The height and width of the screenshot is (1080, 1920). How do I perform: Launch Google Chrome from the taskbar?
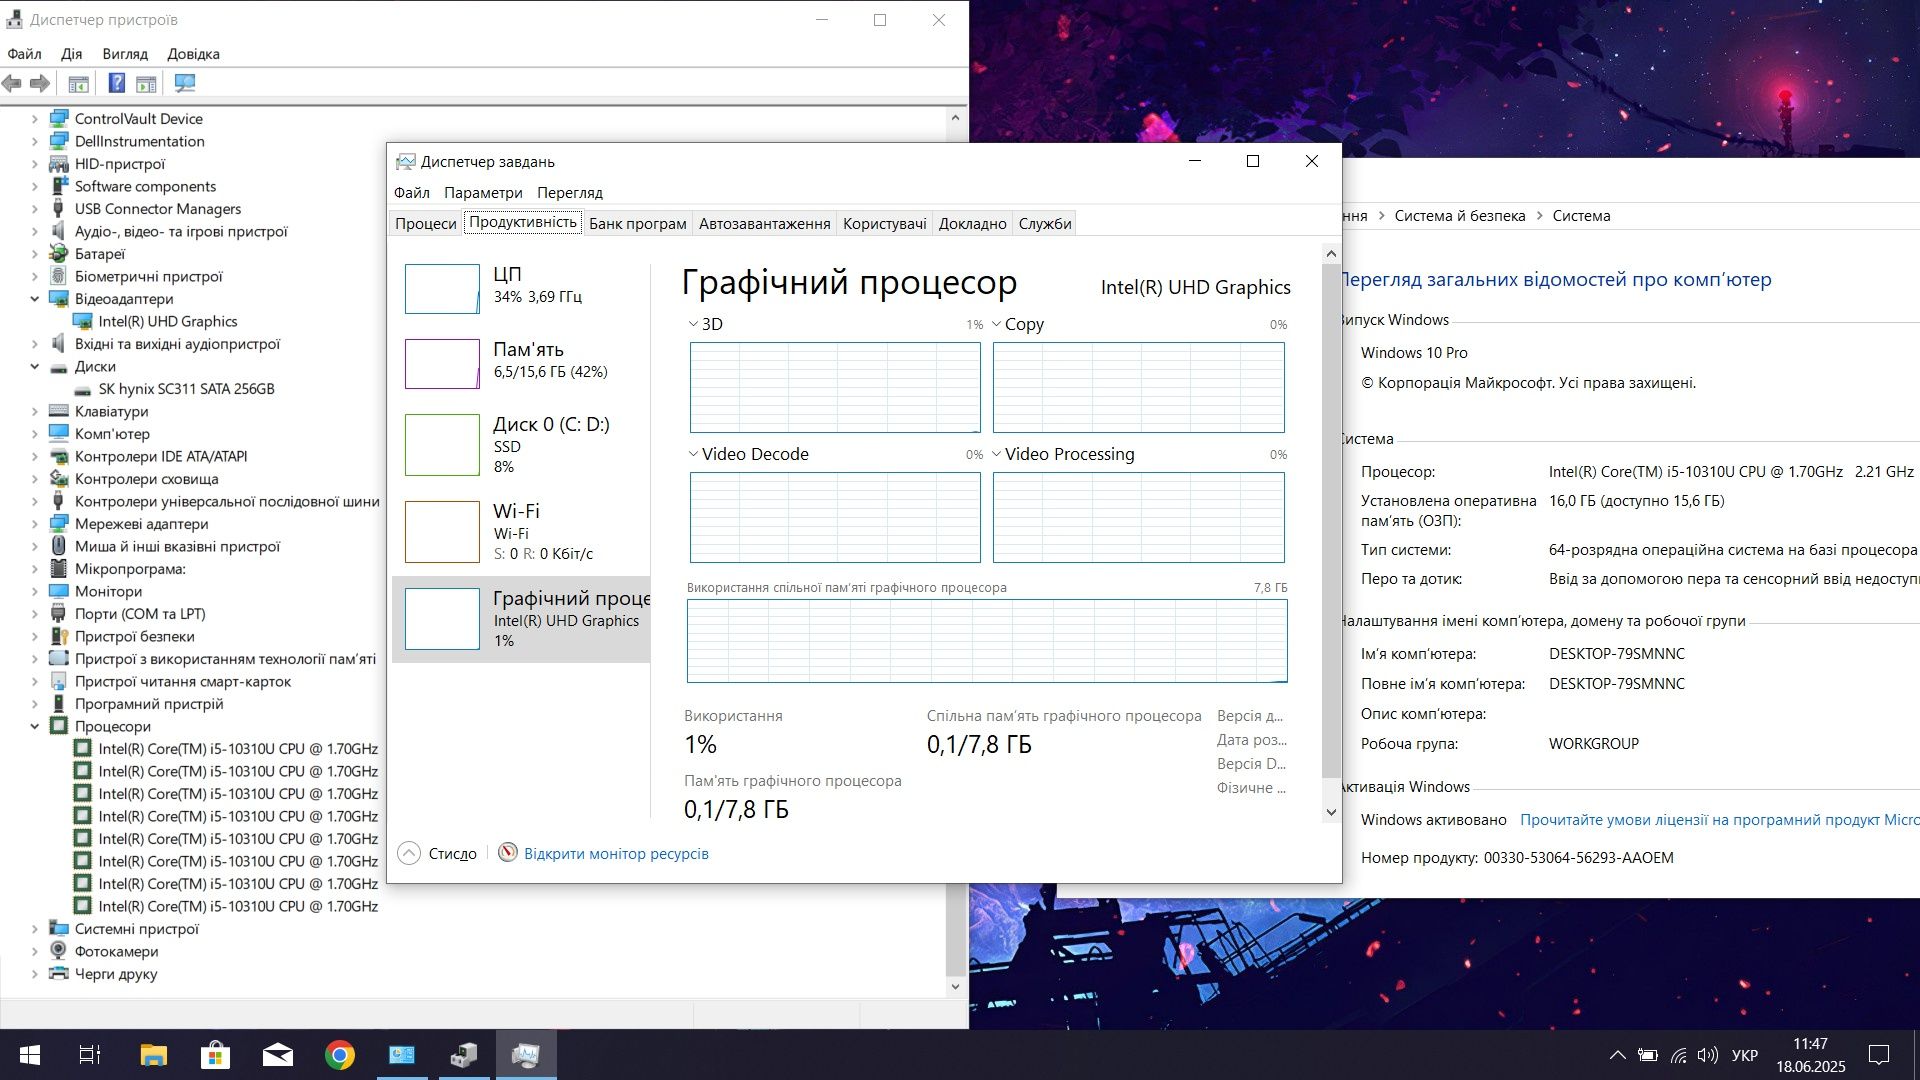click(340, 1055)
